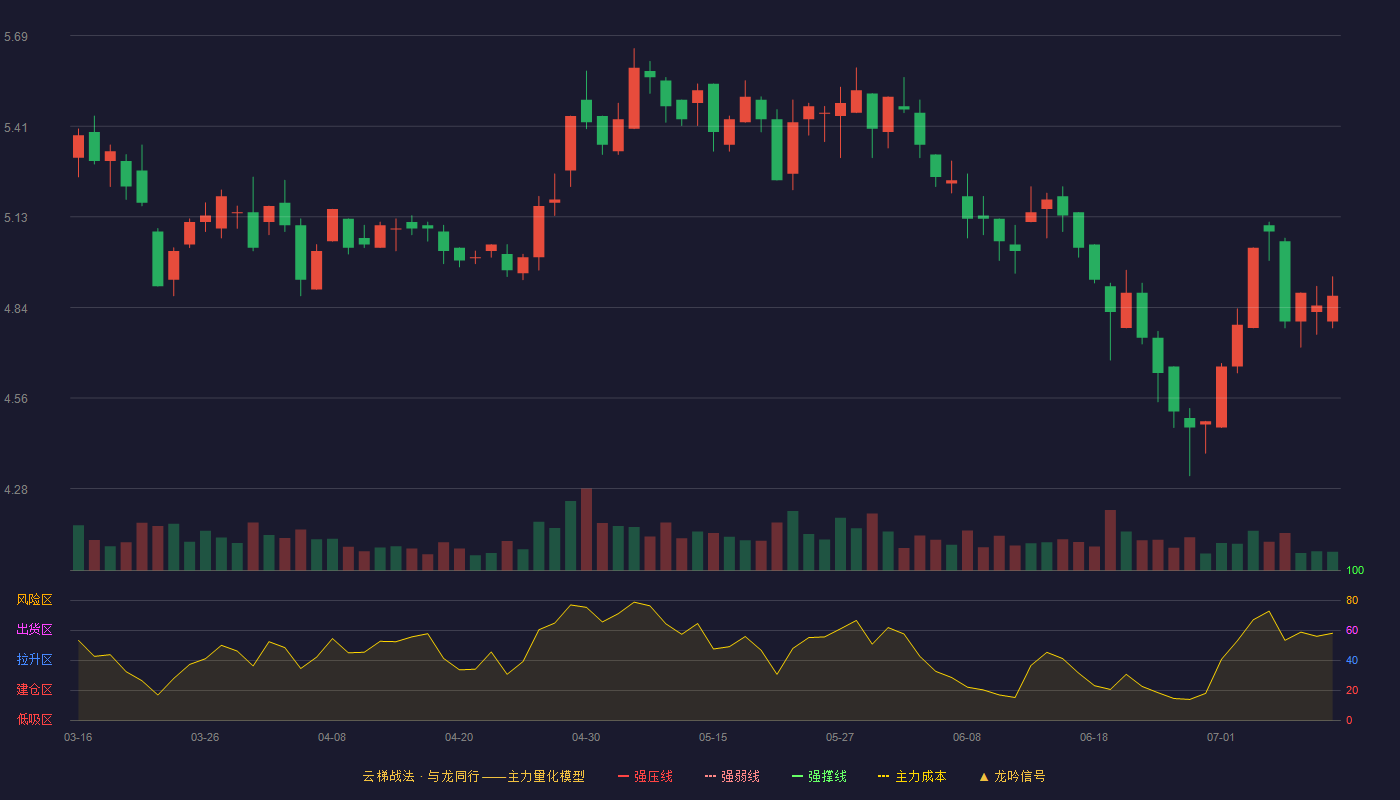
Task: Click the 100 value on the indicator axis
Action: pyautogui.click(x=1355, y=570)
